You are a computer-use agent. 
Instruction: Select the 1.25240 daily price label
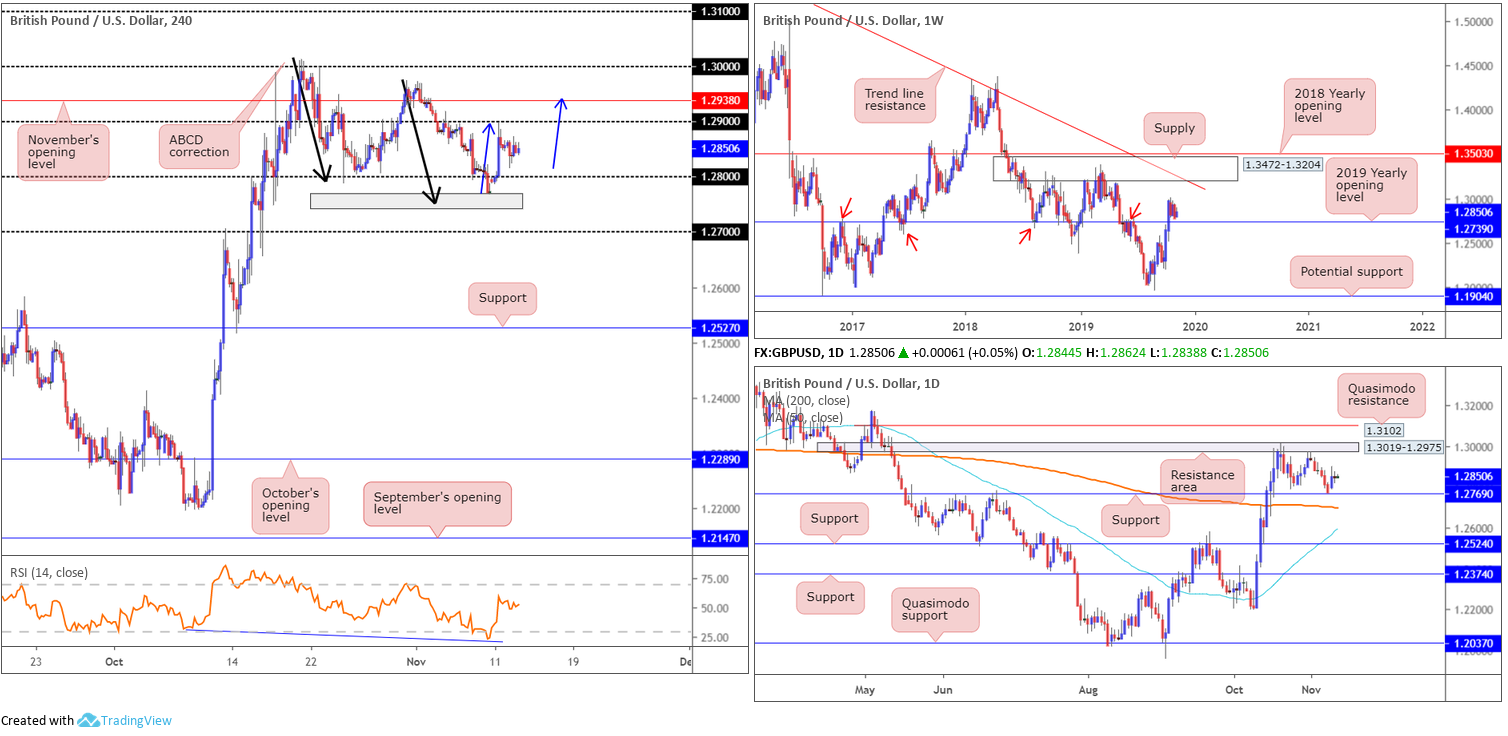1473,543
